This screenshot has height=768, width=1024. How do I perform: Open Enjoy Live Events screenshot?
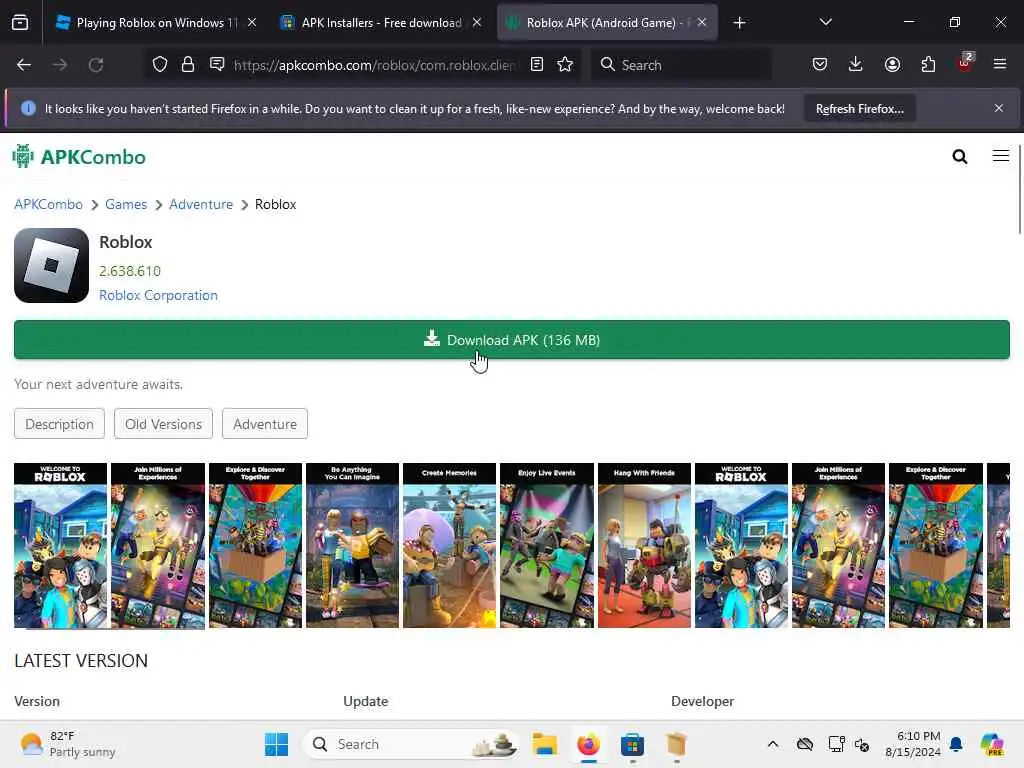pyautogui.click(x=547, y=545)
